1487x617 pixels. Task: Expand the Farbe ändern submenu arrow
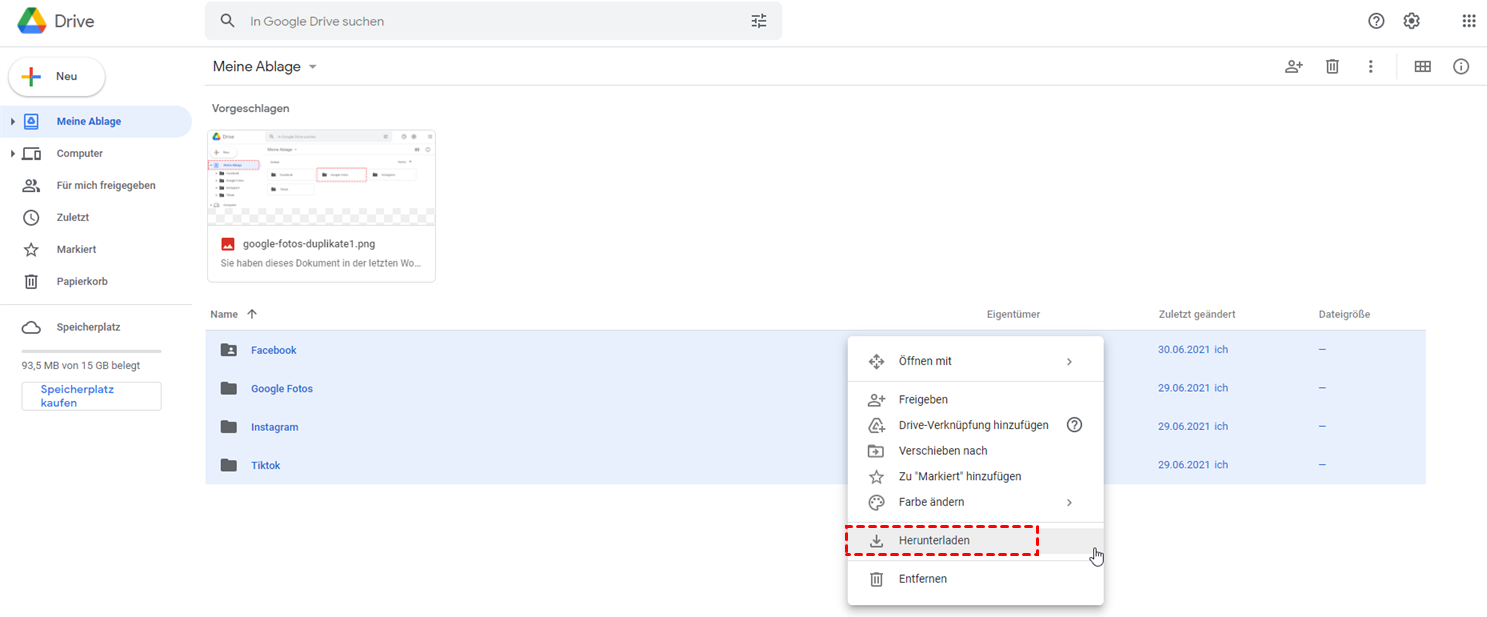tap(1069, 502)
